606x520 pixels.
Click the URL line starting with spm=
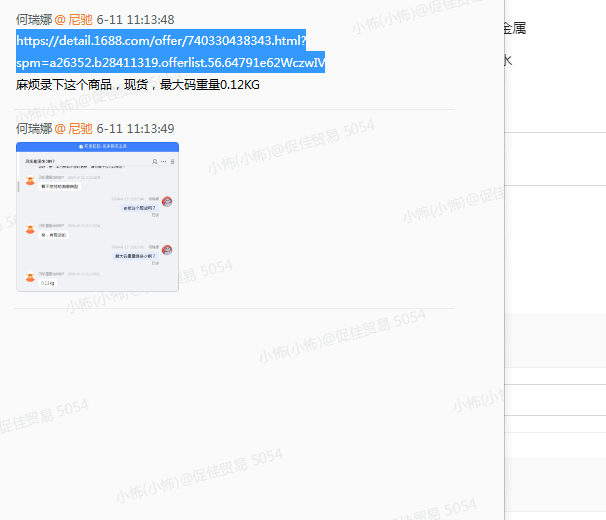point(170,63)
